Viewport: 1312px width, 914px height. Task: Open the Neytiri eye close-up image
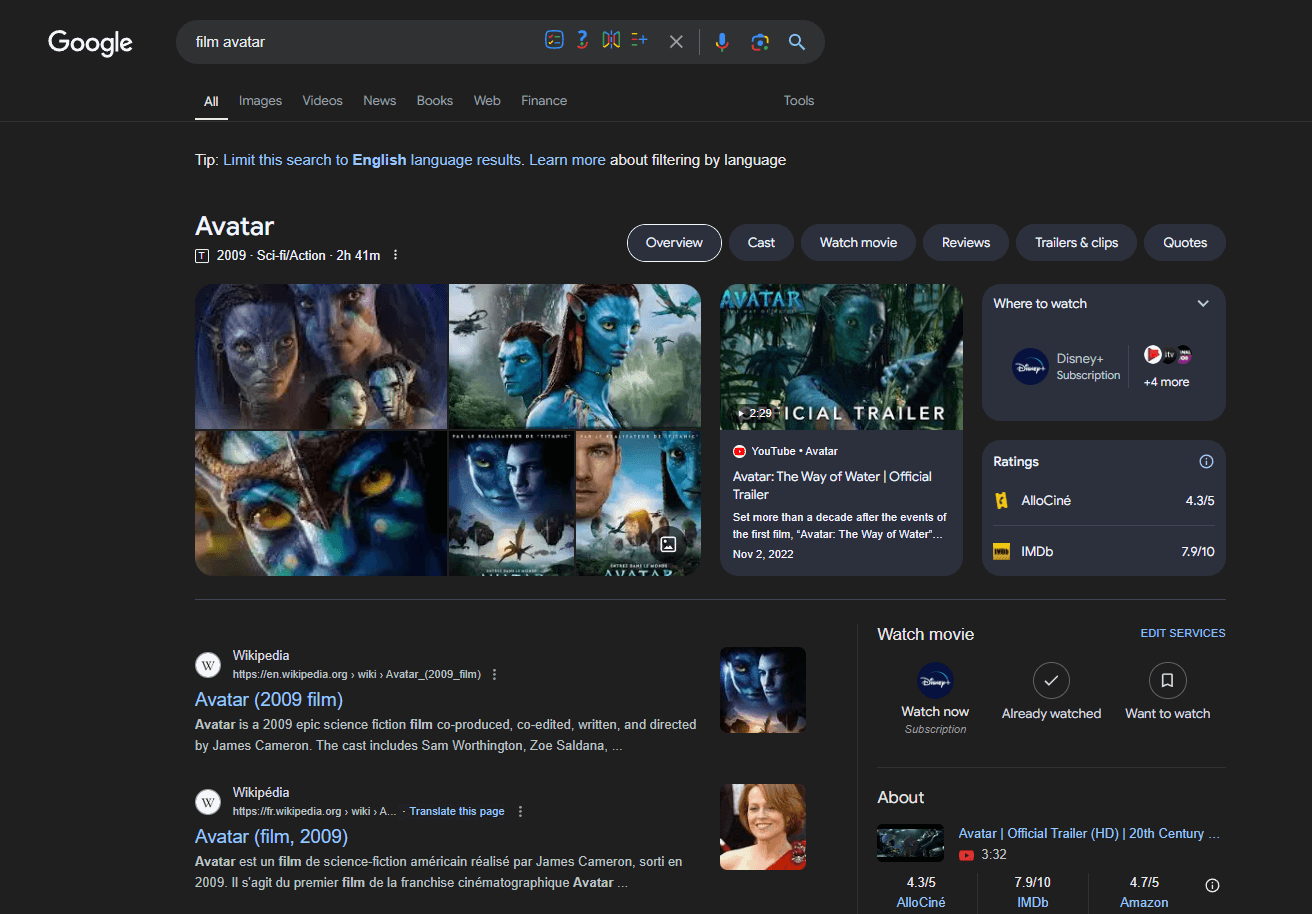pyautogui.click(x=321, y=504)
